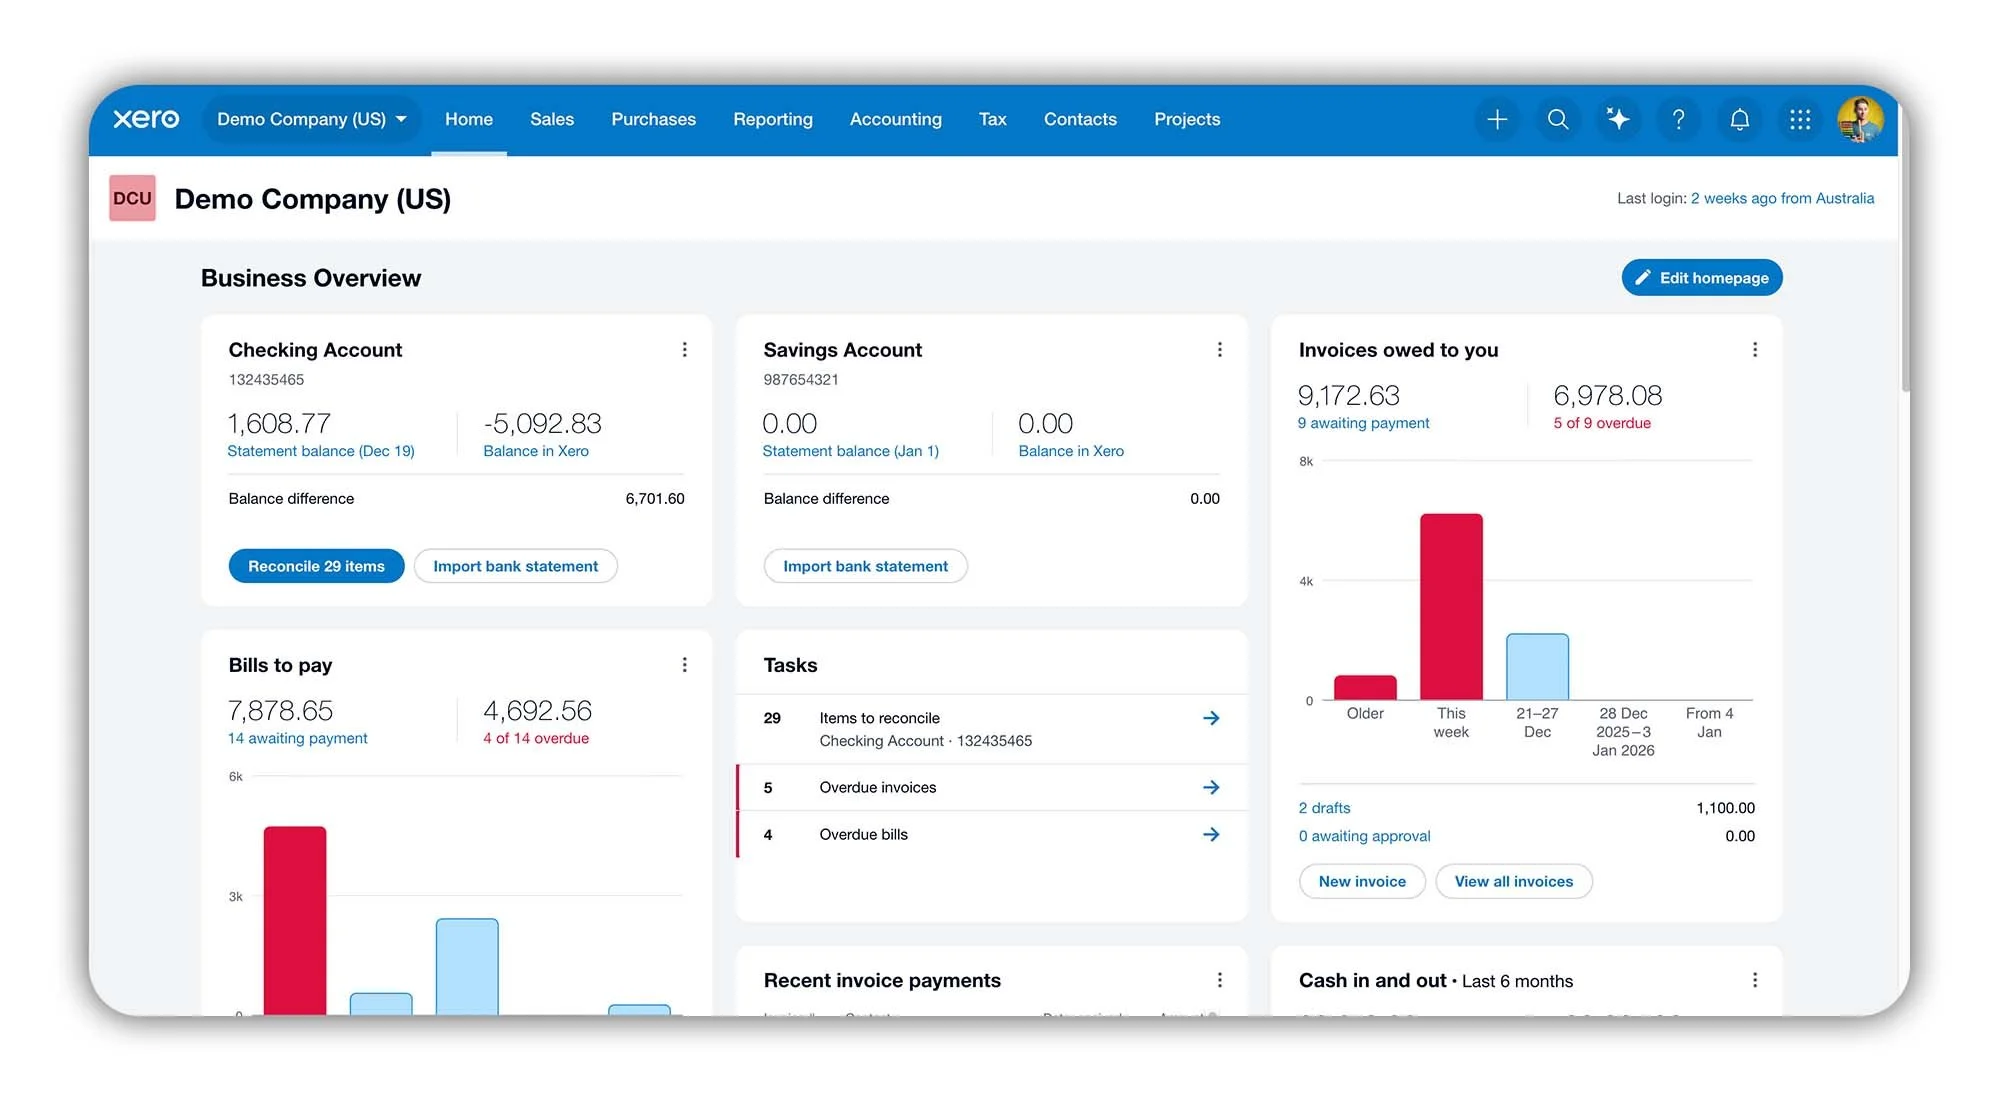Click arrow next to Items to reconcile
The height and width of the screenshot is (1100, 2000).
coord(1211,717)
